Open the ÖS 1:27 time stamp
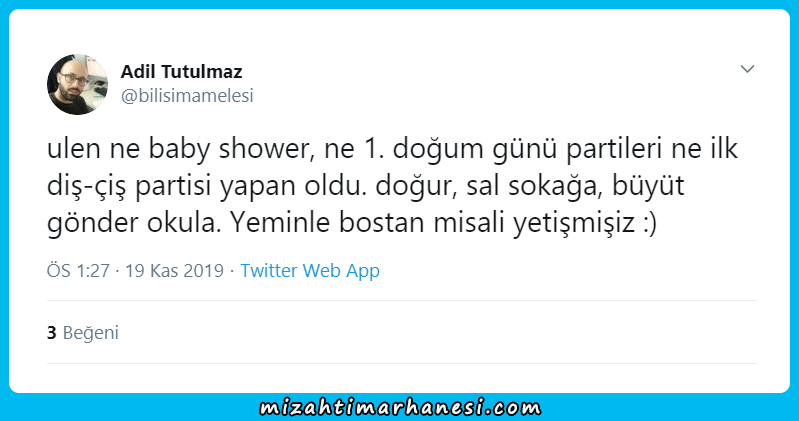Image resolution: width=799 pixels, height=421 pixels. [x=78, y=271]
